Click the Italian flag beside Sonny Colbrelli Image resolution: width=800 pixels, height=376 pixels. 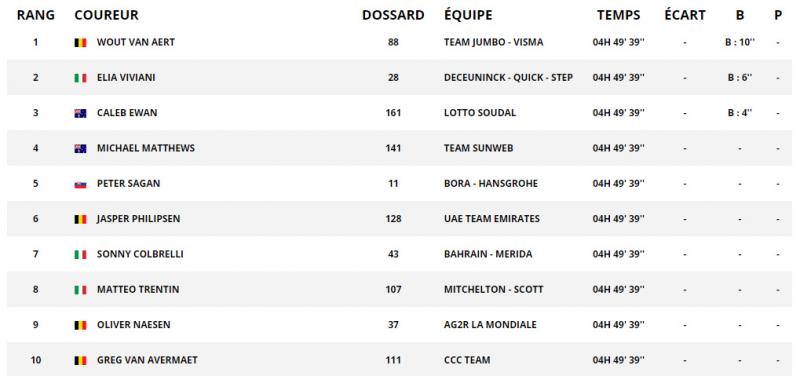tap(80, 255)
